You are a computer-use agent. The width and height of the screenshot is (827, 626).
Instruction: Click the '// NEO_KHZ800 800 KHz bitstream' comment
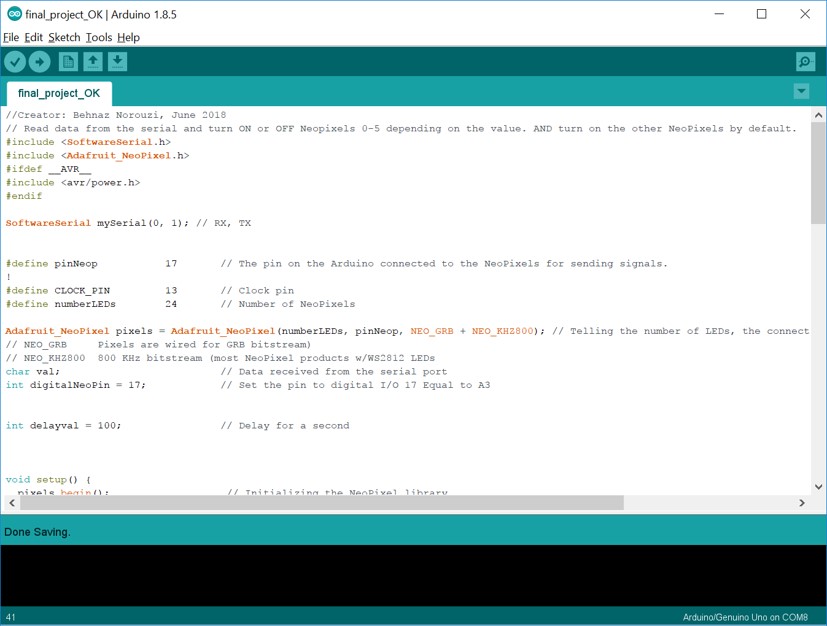pyautogui.click(x=220, y=358)
